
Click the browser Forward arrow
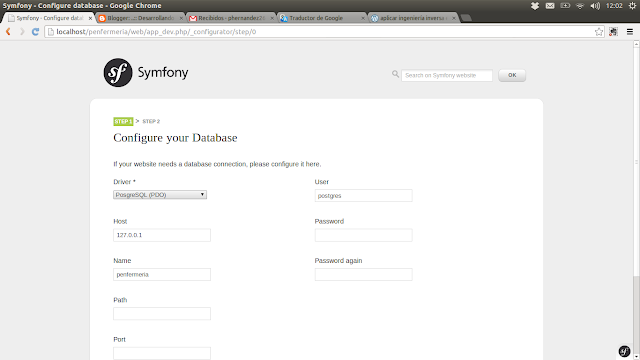pyautogui.click(x=22, y=31)
